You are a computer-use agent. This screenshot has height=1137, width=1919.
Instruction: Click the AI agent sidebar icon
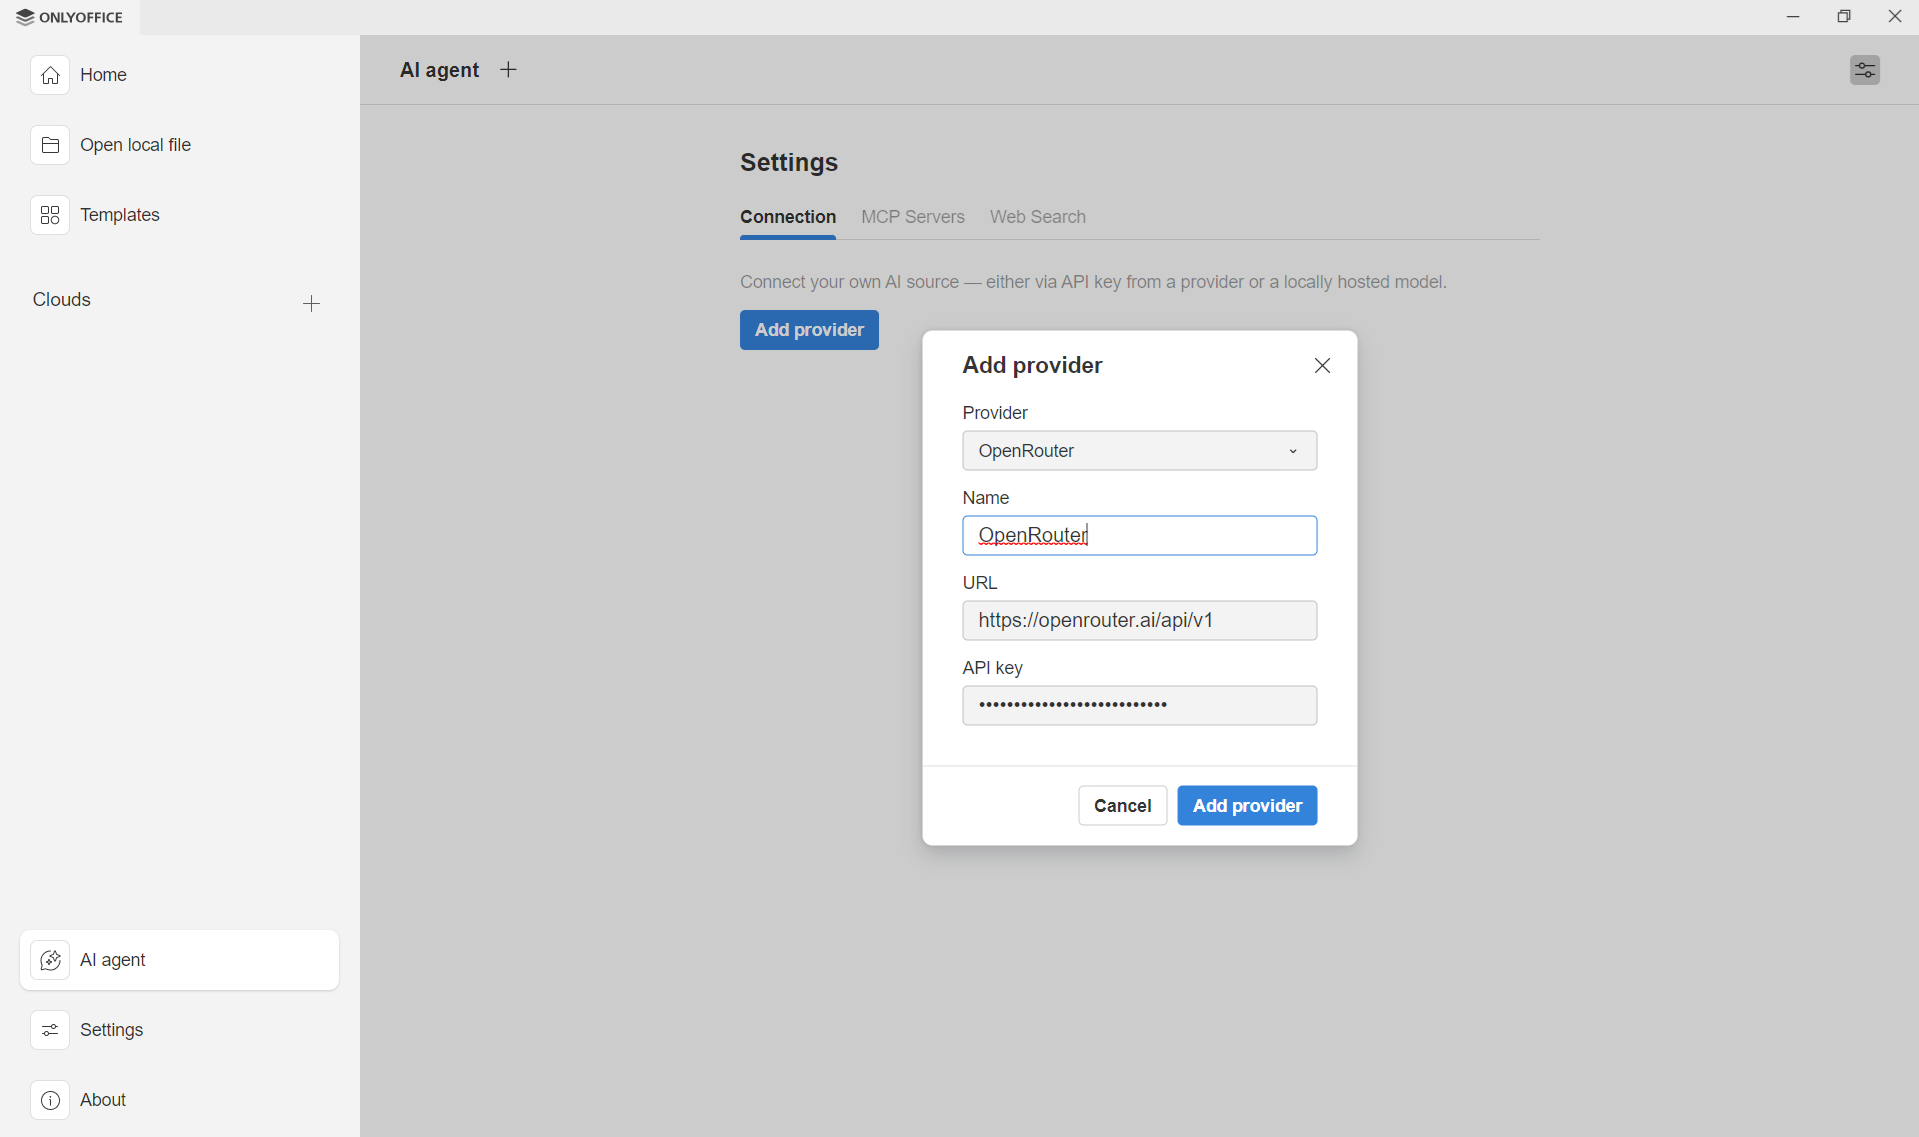[50, 960]
